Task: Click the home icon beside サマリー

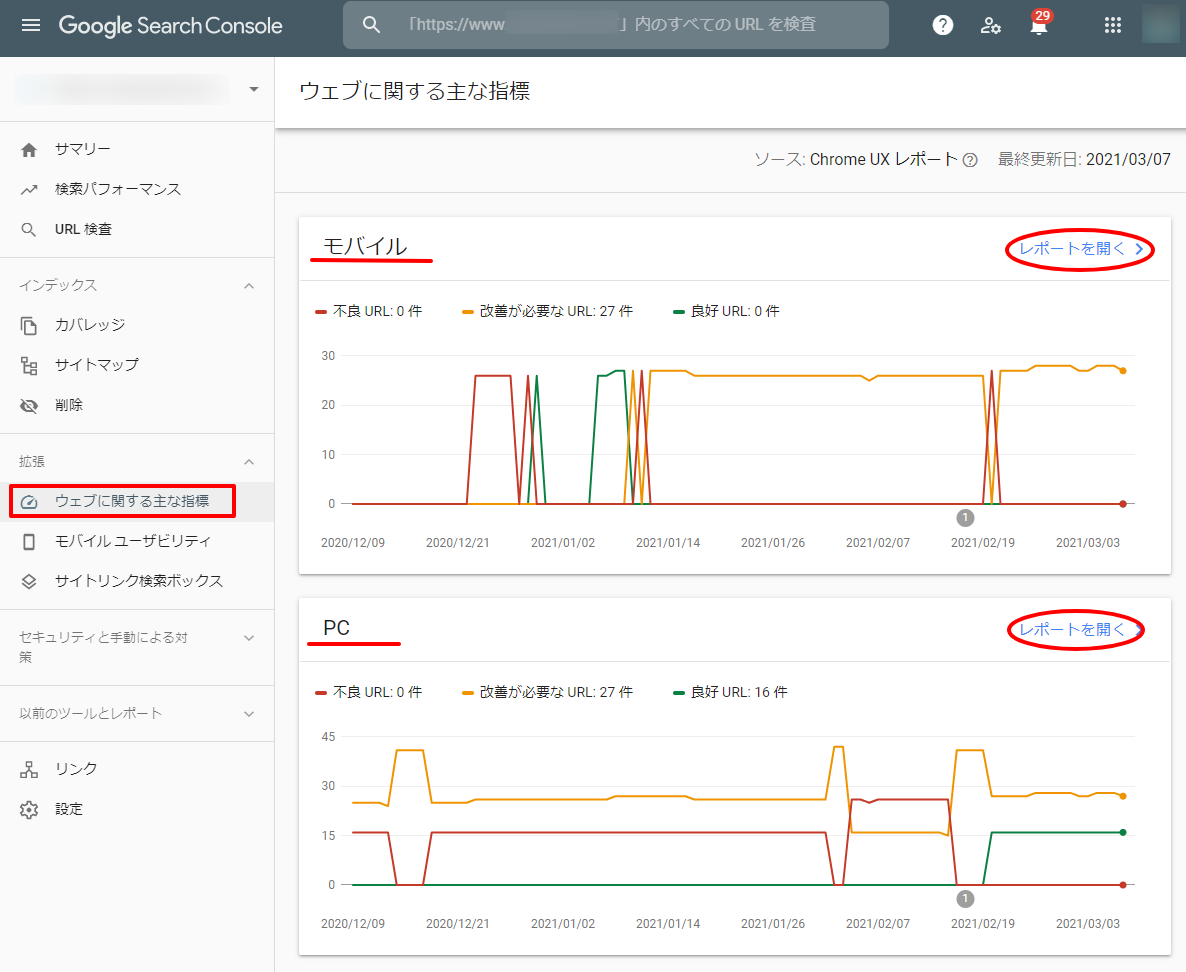Action: point(29,150)
